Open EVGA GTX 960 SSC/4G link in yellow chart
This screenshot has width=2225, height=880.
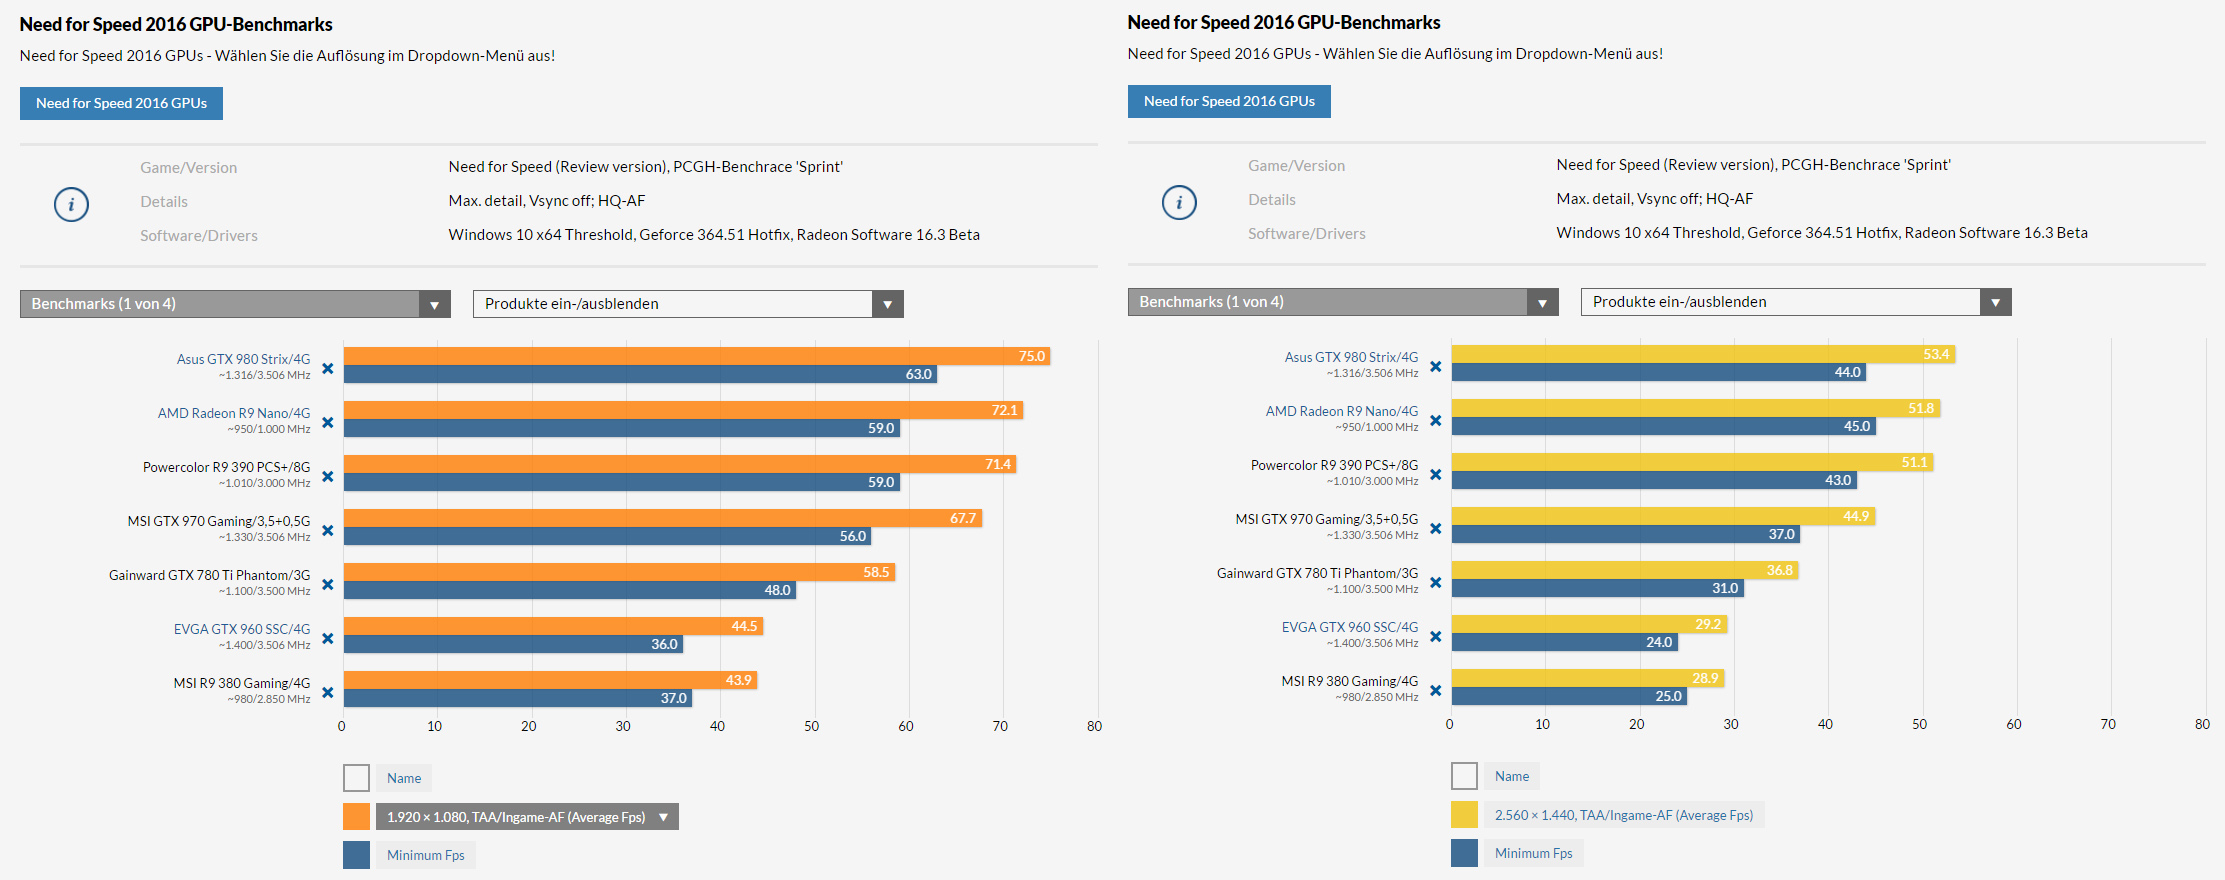click(x=1350, y=627)
